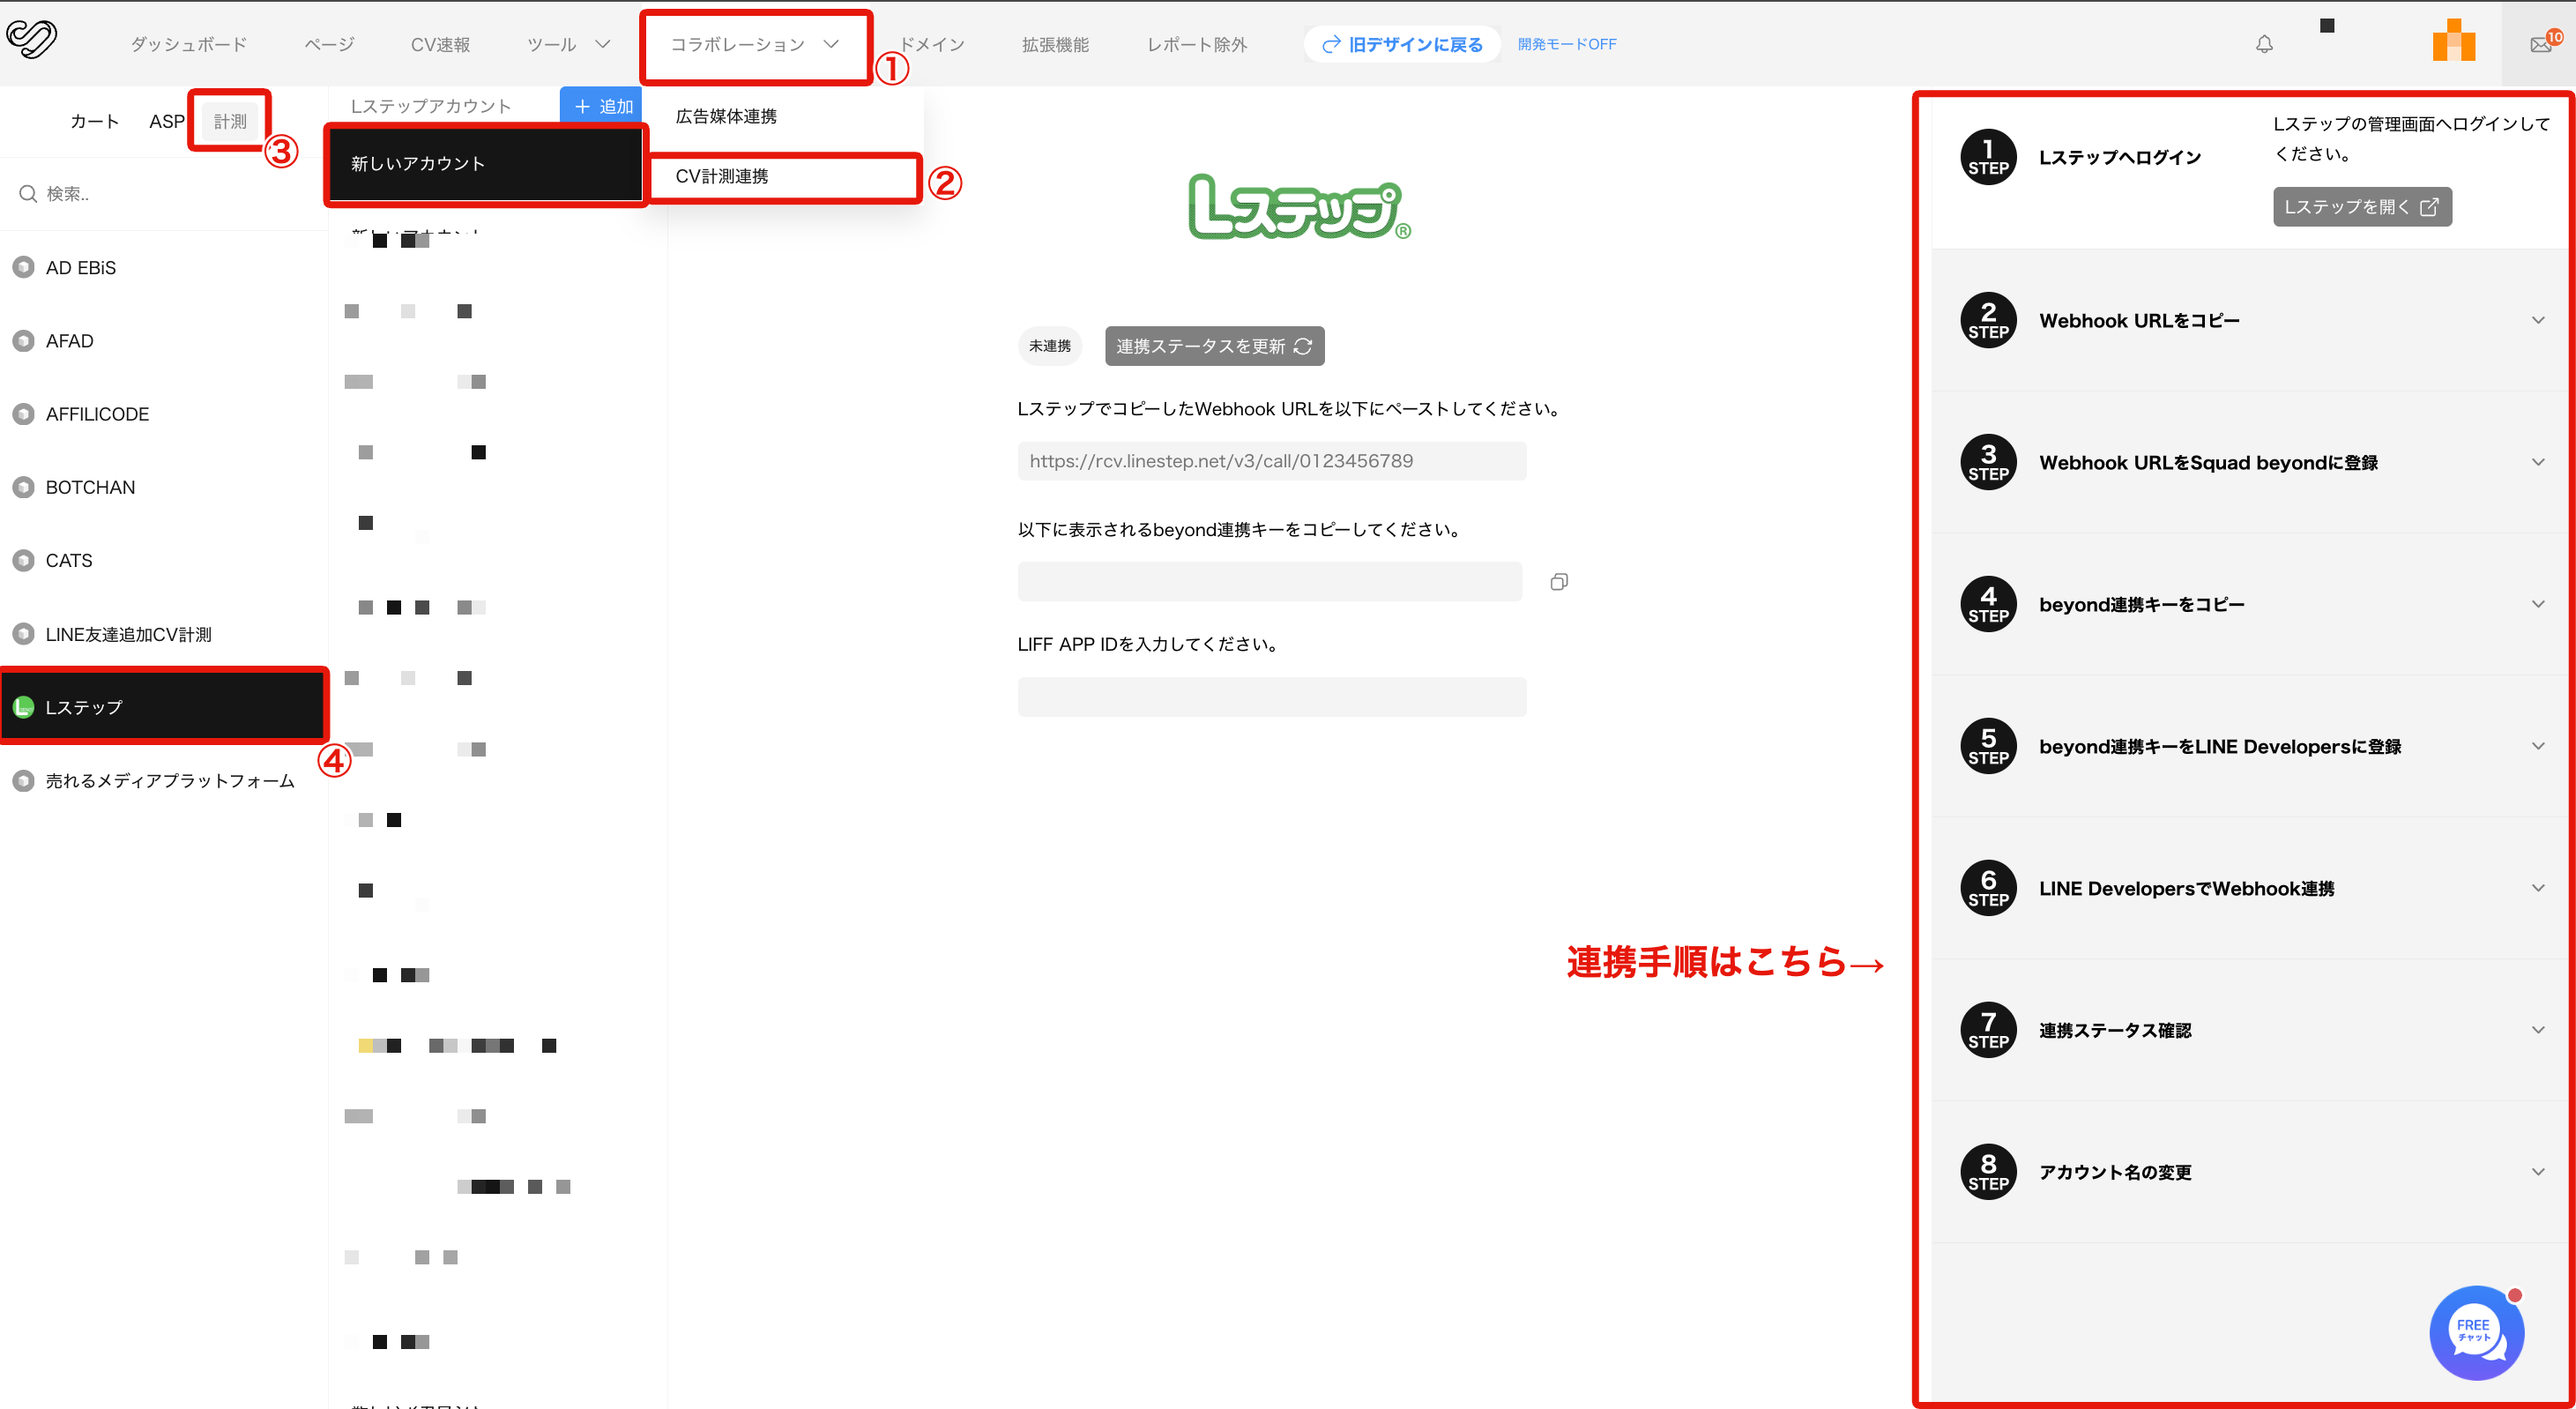Click the Lステップ logo image
This screenshot has width=2576, height=1409.
click(1299, 208)
